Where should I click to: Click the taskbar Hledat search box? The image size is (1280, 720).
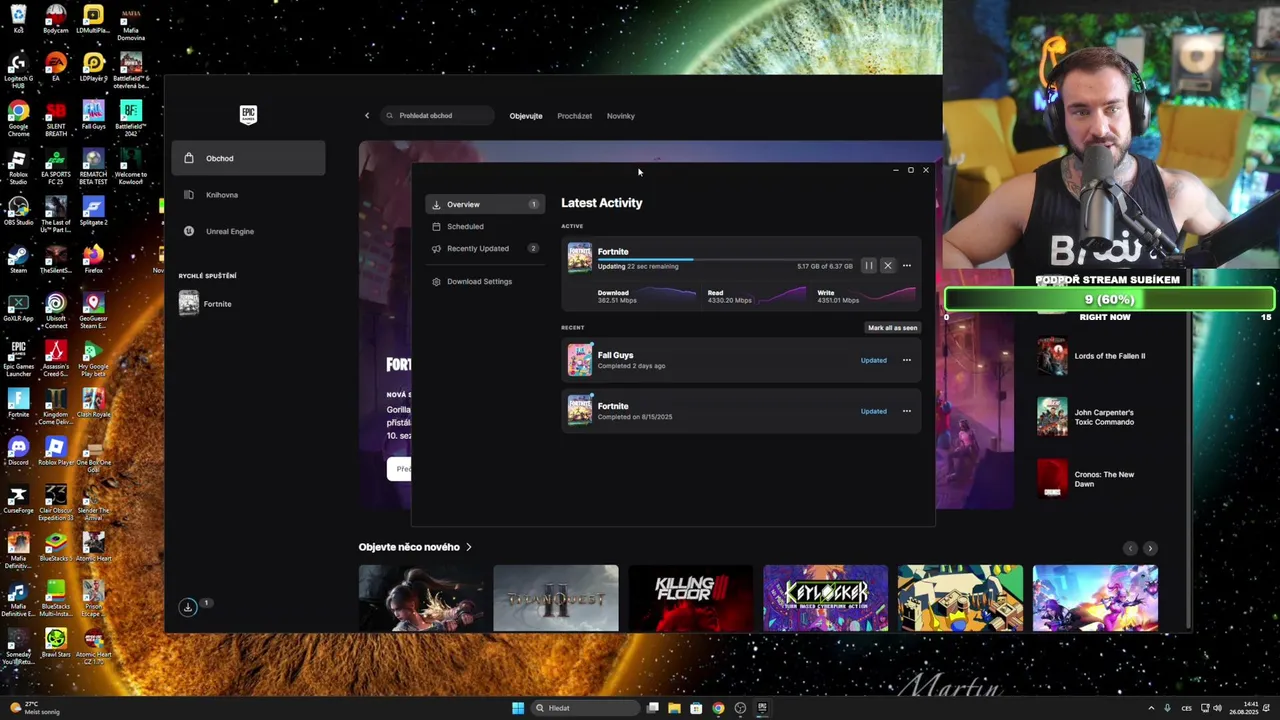(x=585, y=708)
